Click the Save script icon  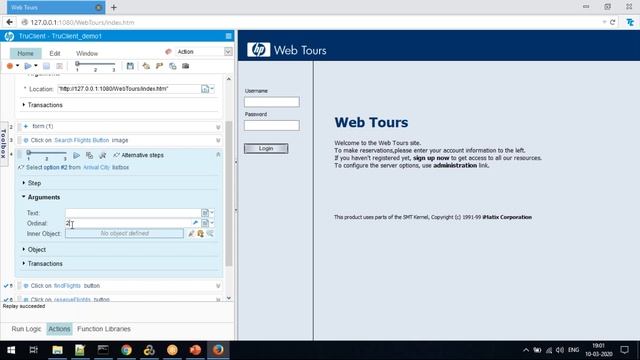(x=130, y=66)
